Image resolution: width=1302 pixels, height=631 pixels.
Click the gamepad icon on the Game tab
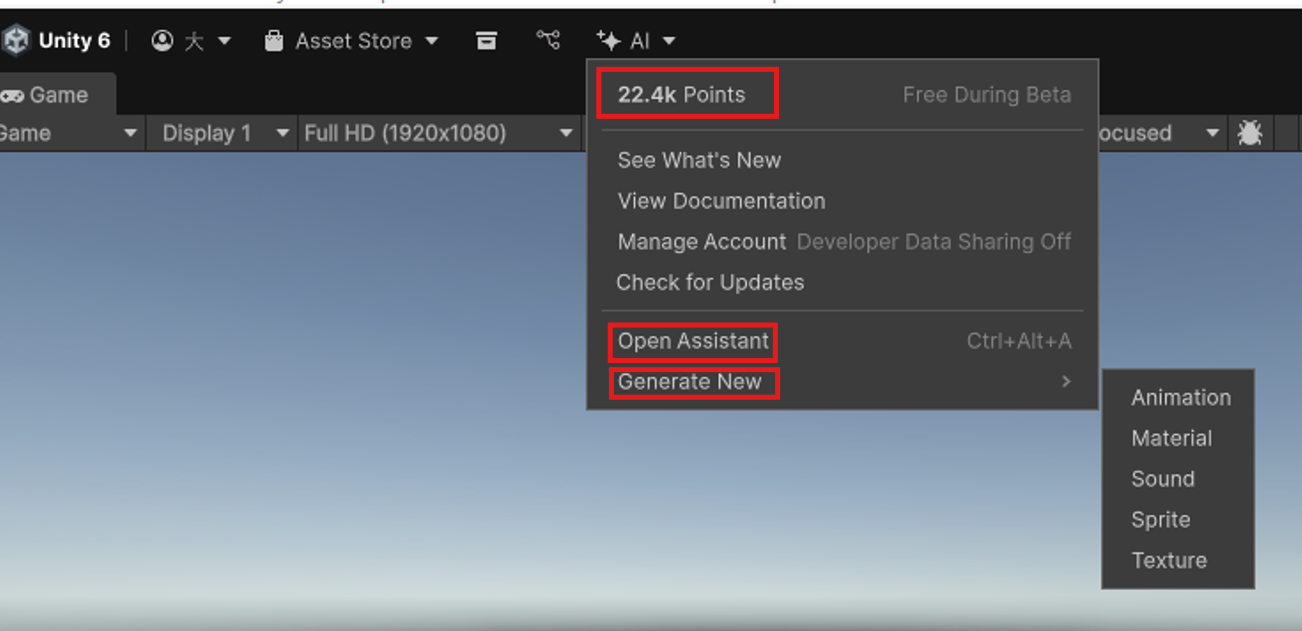click(14, 95)
